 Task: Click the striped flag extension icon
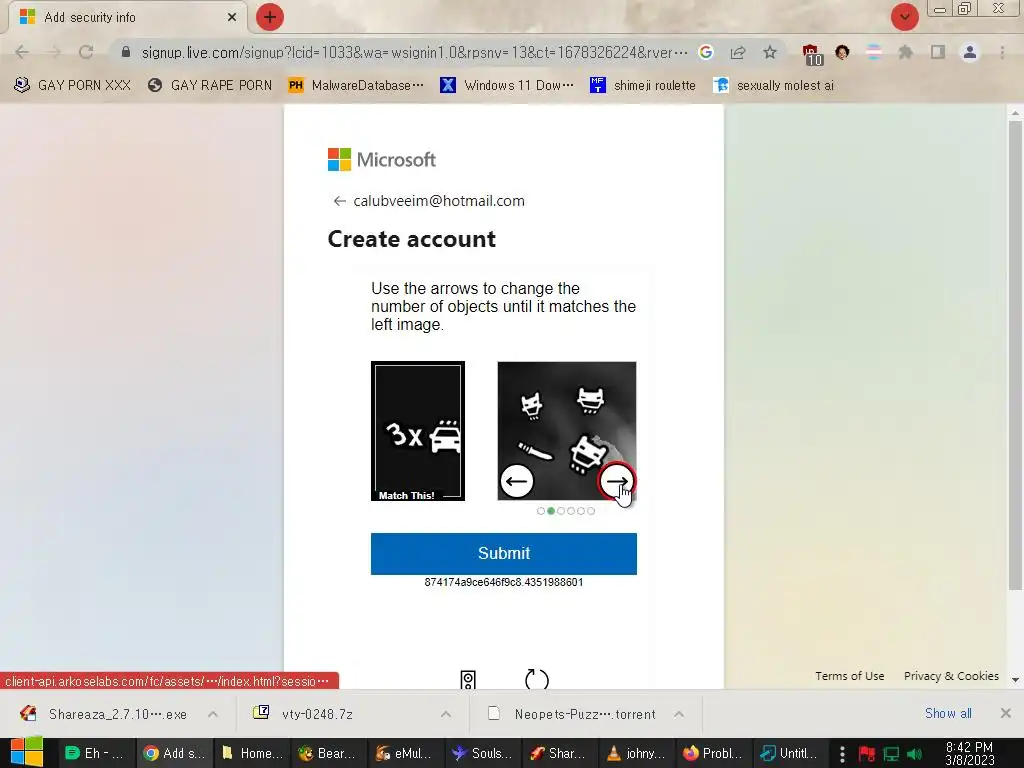[x=874, y=52]
